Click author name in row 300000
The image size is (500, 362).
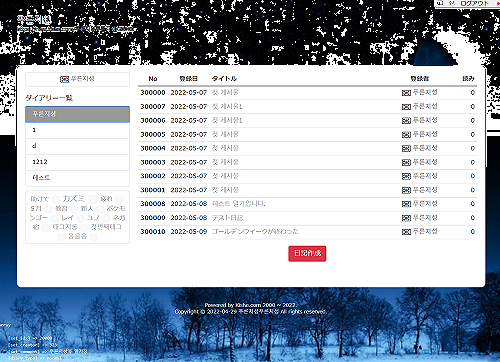pyautogui.click(x=425, y=93)
